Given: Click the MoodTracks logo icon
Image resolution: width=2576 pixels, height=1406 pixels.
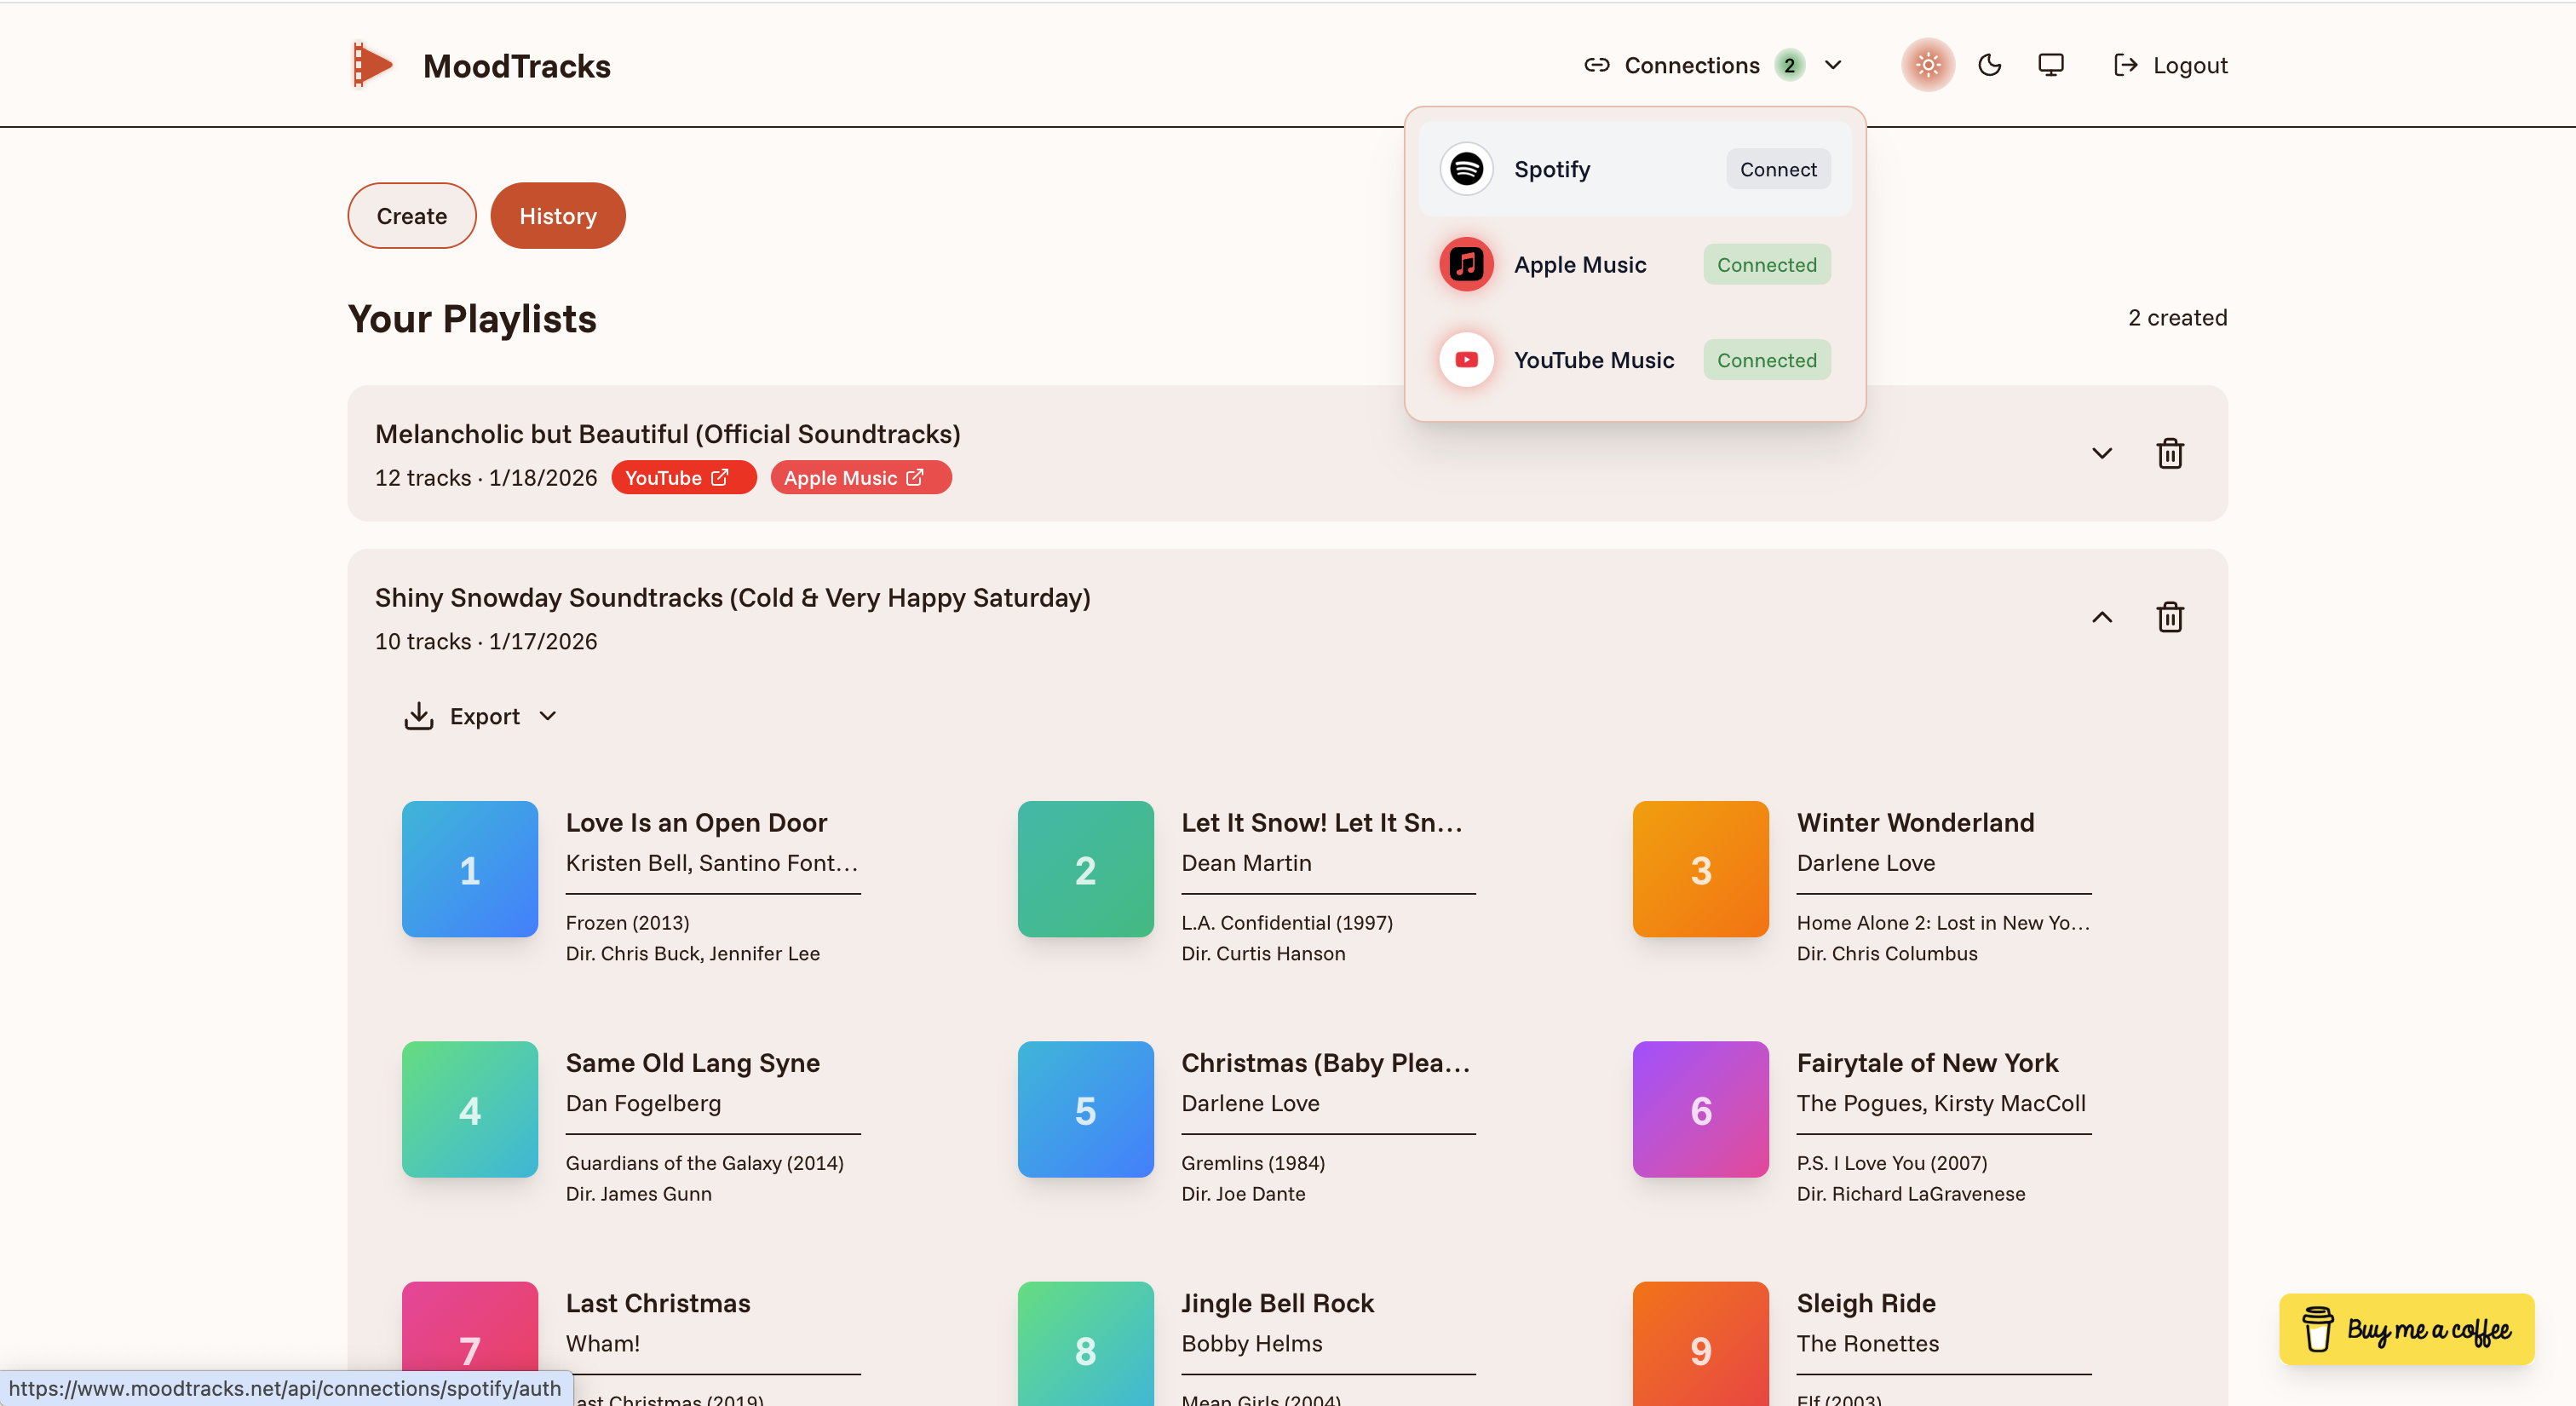Looking at the screenshot, I should coord(371,64).
